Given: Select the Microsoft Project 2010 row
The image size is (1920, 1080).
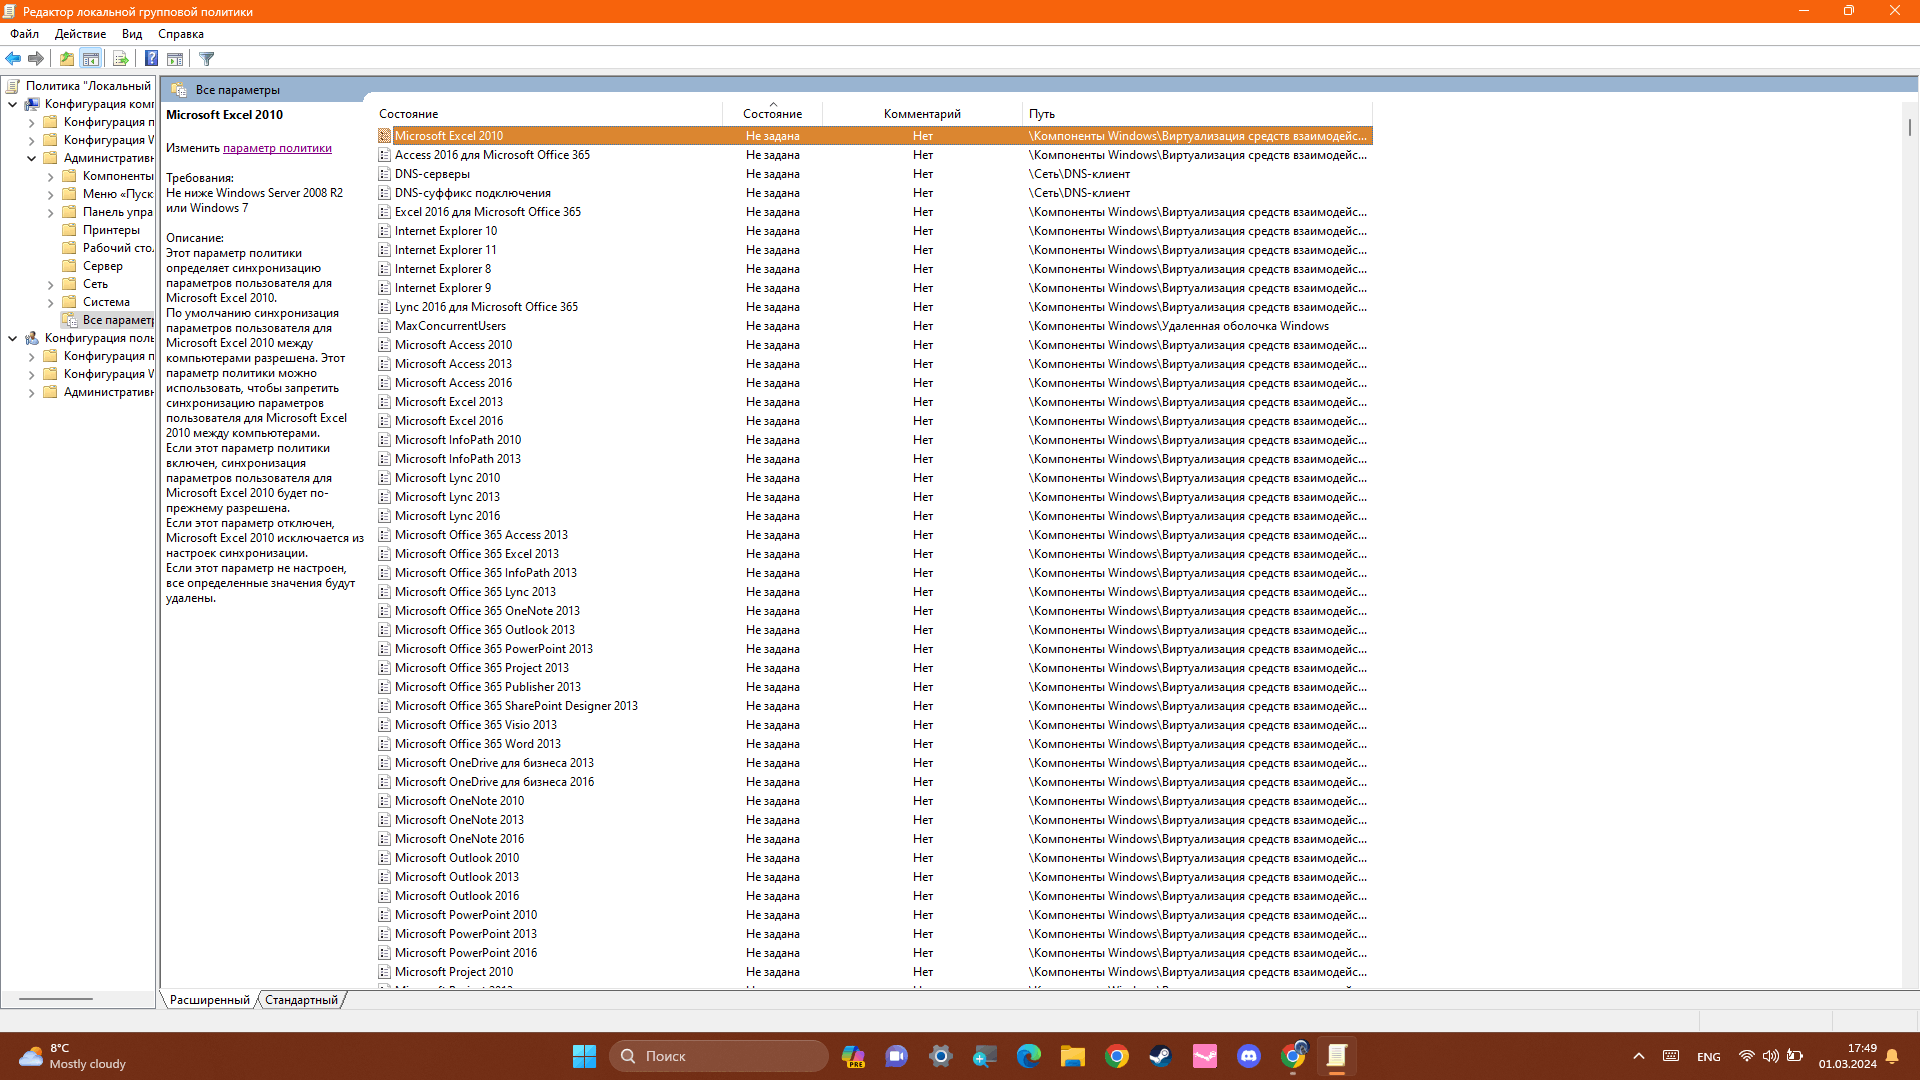Looking at the screenshot, I should point(874,972).
